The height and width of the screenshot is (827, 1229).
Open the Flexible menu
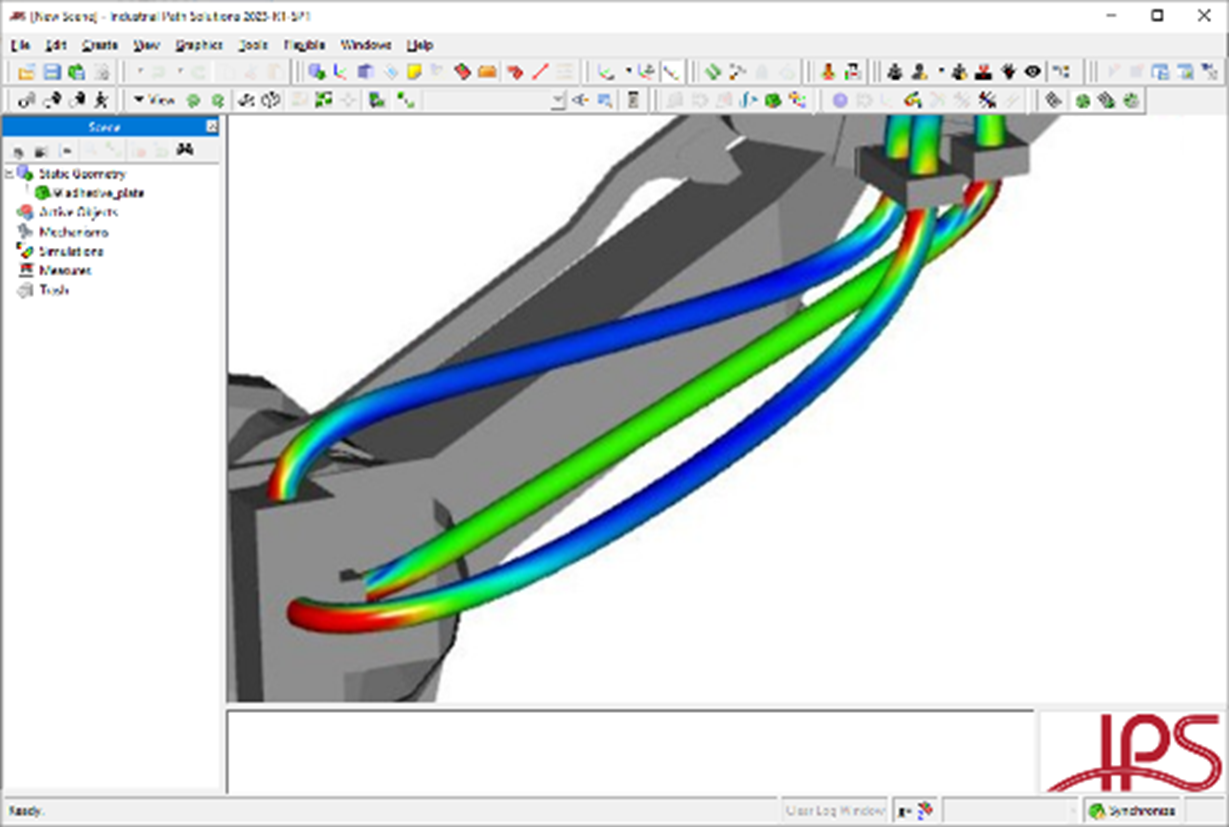[304, 45]
